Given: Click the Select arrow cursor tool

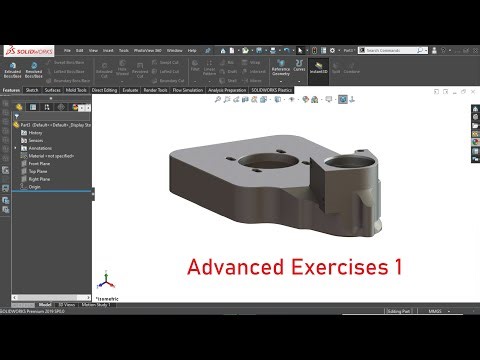Looking at the screenshot, I should [x=300, y=51].
